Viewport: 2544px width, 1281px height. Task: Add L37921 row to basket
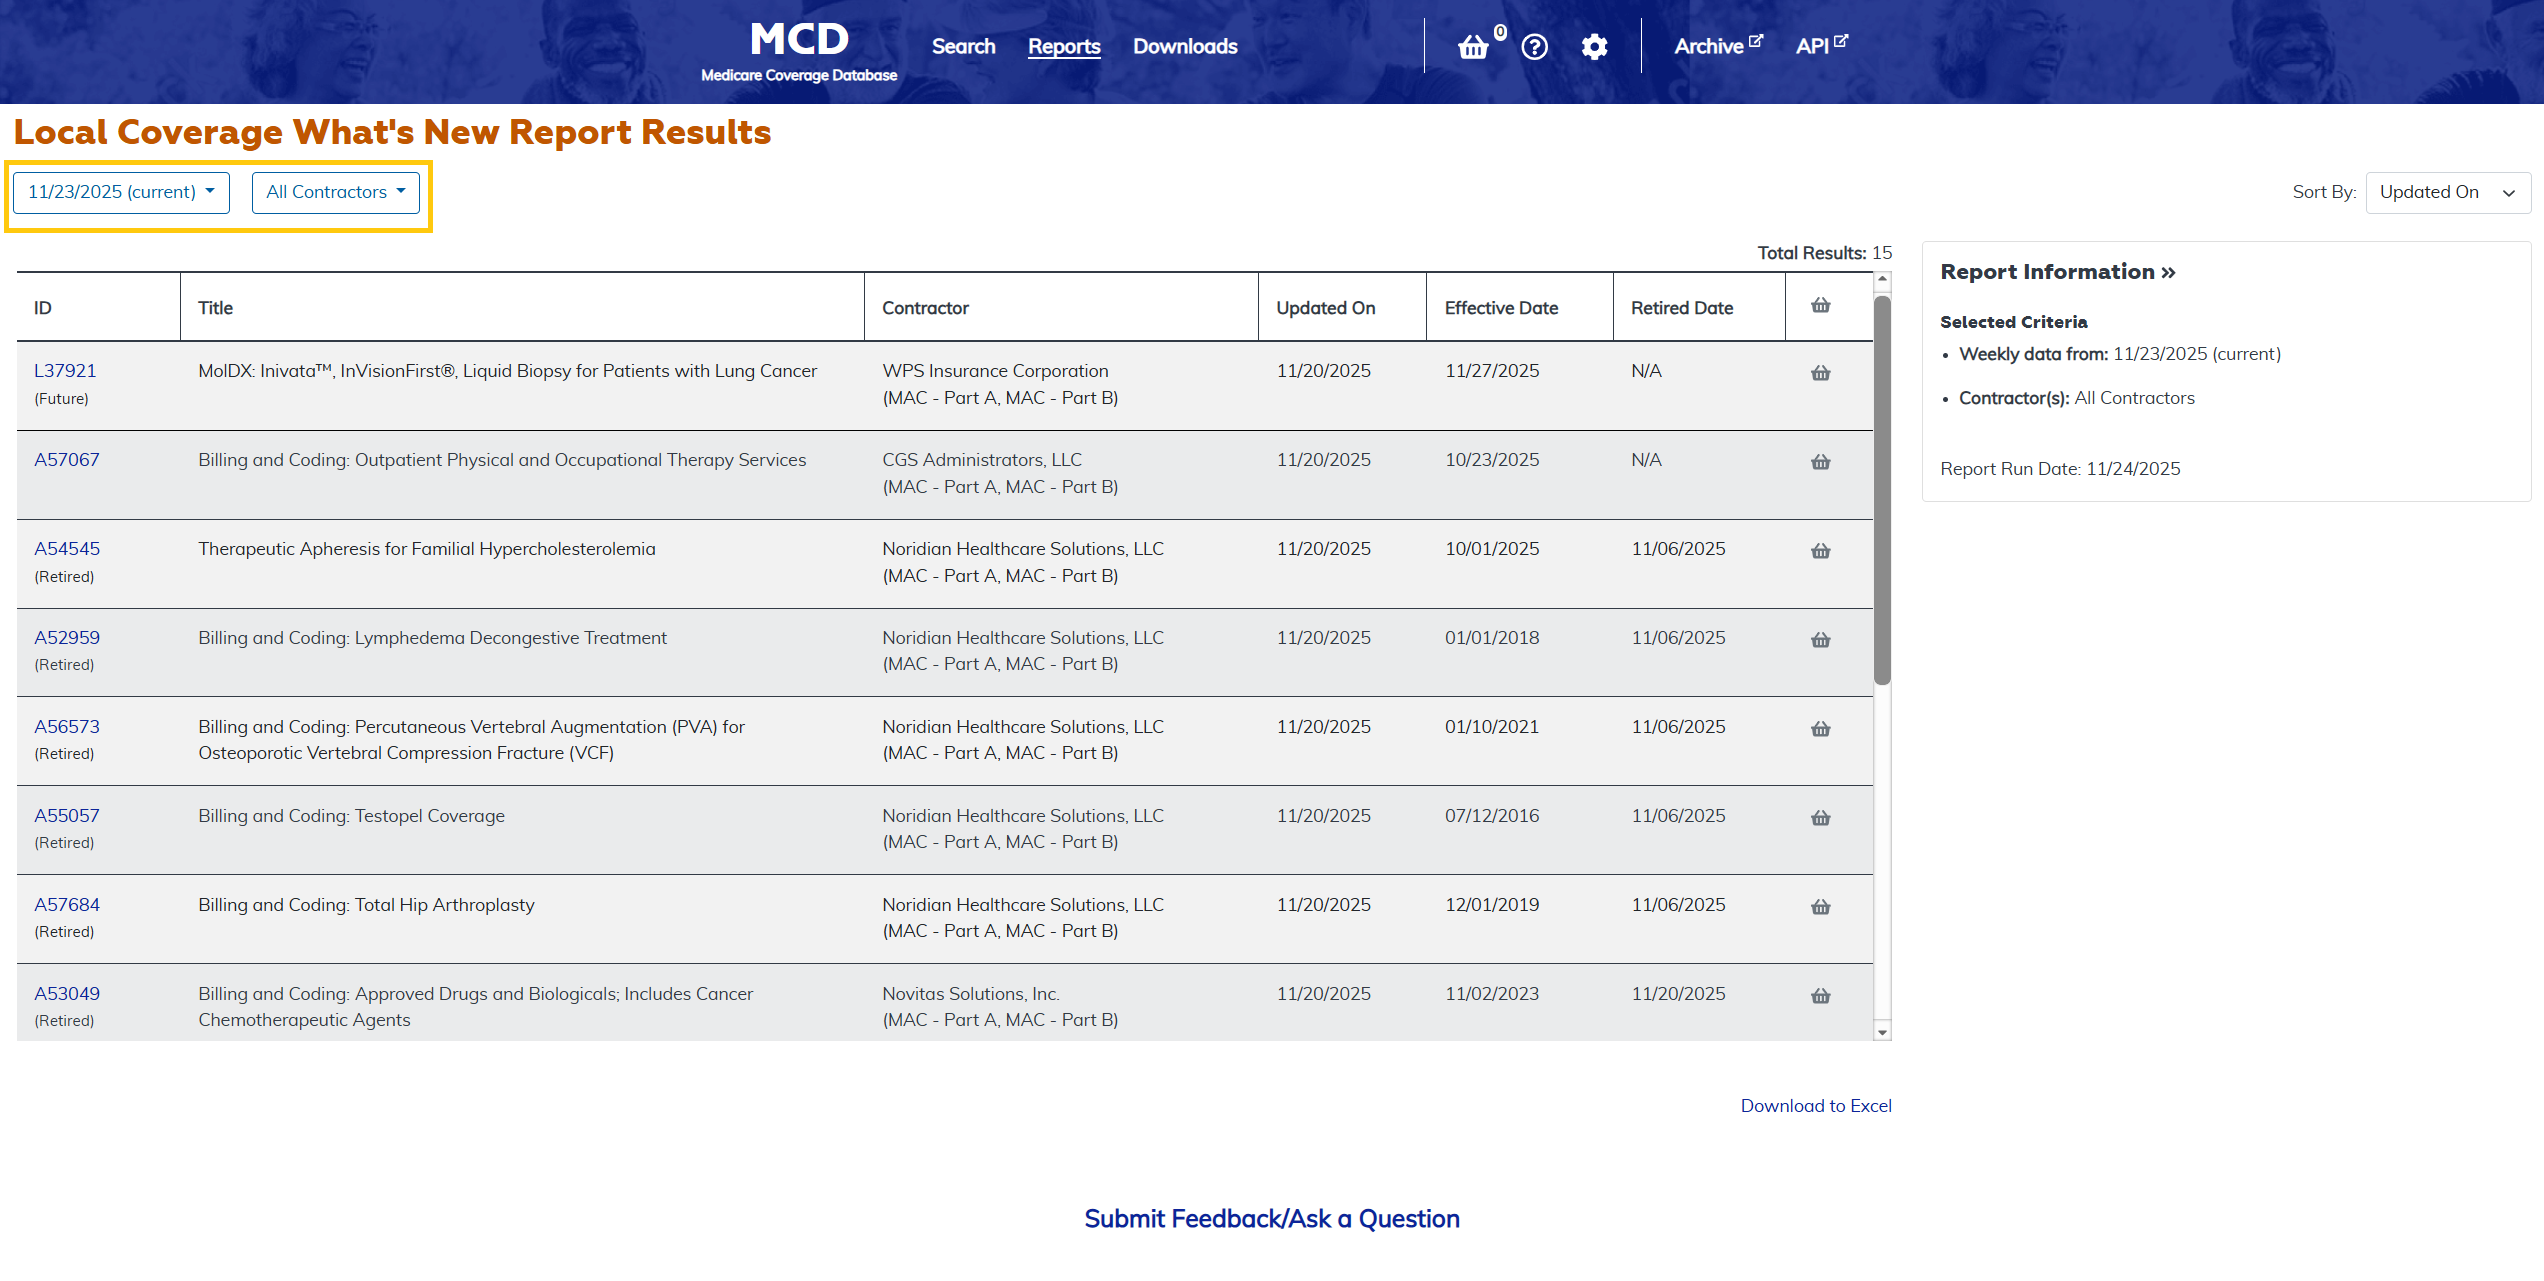(x=1820, y=373)
